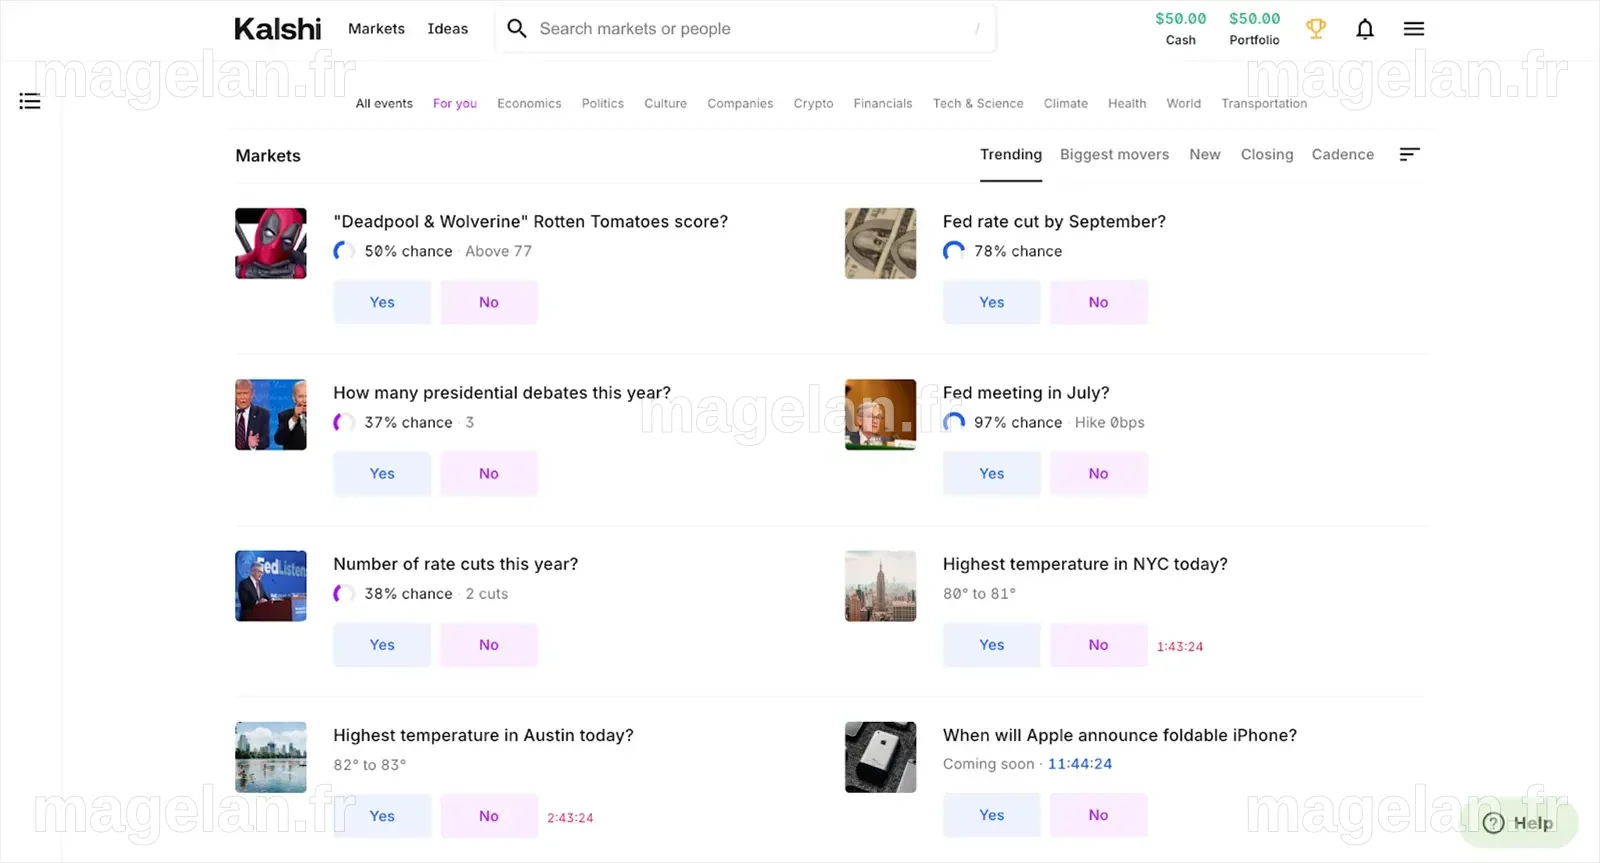Select the Politics category
The image size is (1600, 863).
[603, 103]
